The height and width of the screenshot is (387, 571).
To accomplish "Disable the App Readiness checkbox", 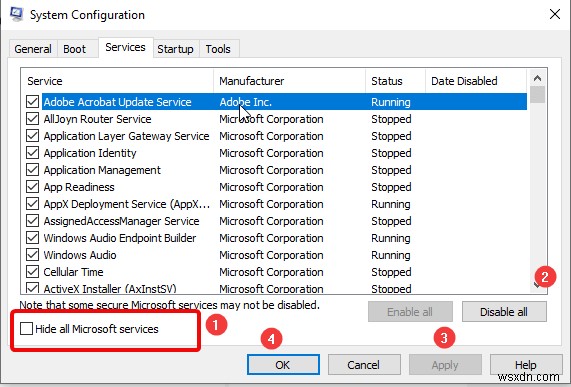I will tap(32, 187).
